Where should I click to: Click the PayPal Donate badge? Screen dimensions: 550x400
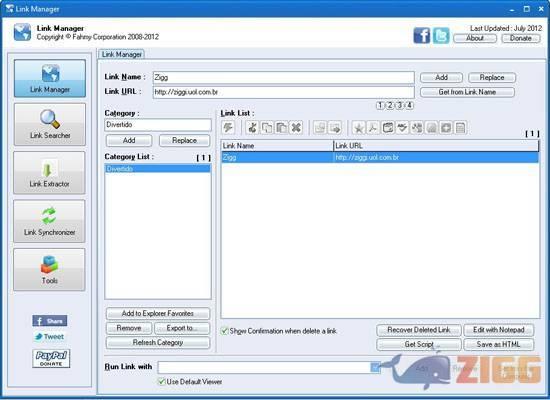click(x=51, y=358)
